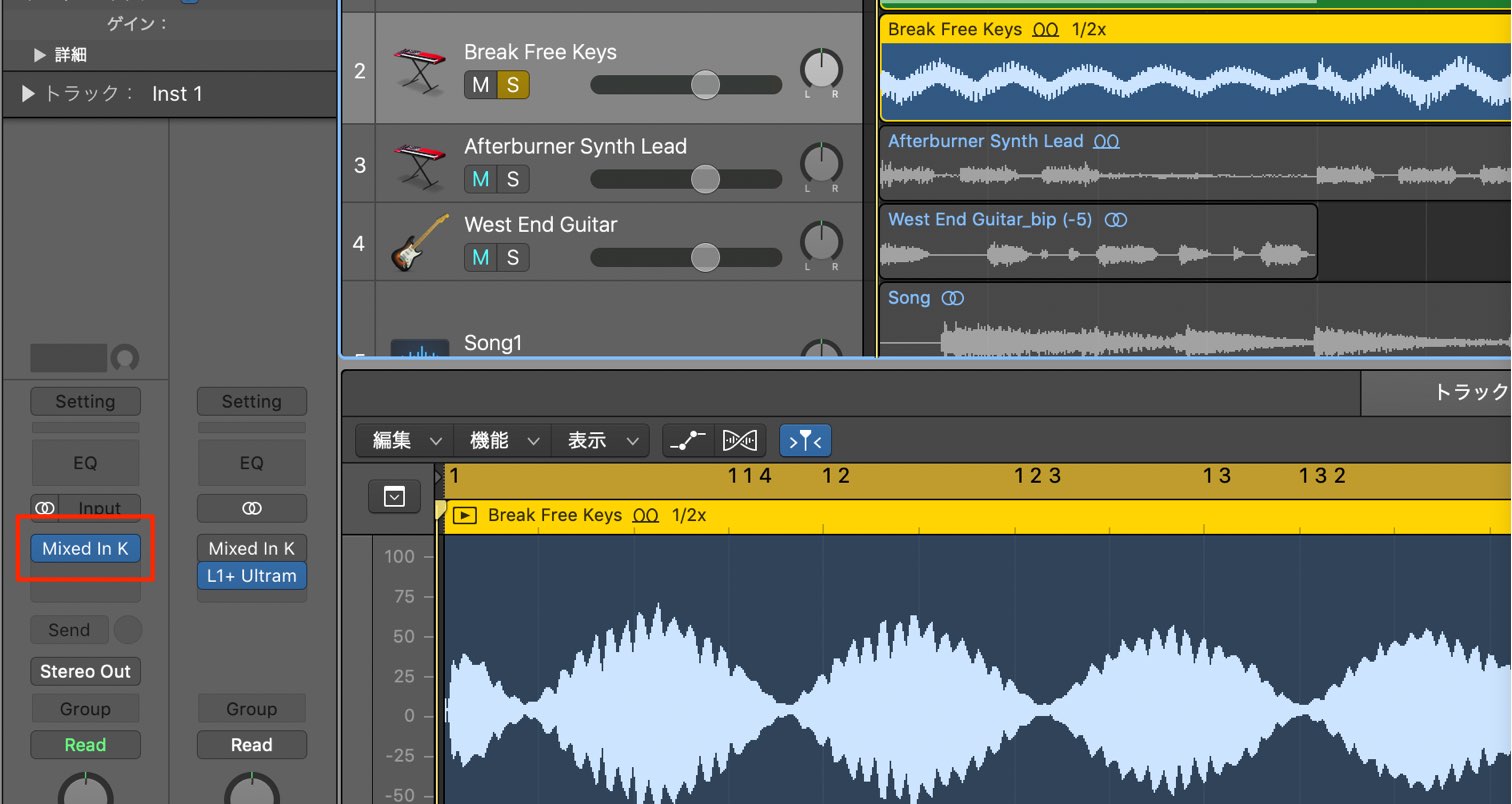Click the stereo icon on the Song region
Viewport: 1512px width, 804px height.
(953, 298)
